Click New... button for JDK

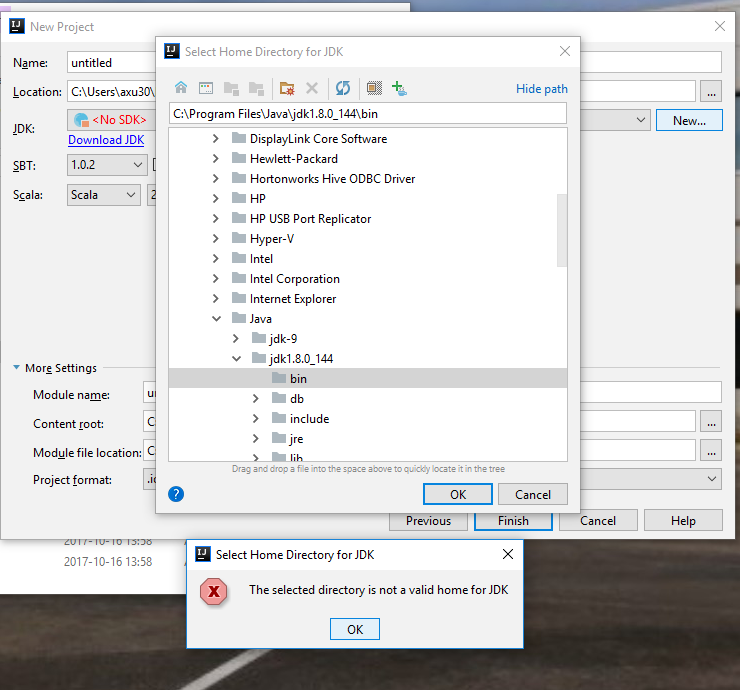(689, 120)
